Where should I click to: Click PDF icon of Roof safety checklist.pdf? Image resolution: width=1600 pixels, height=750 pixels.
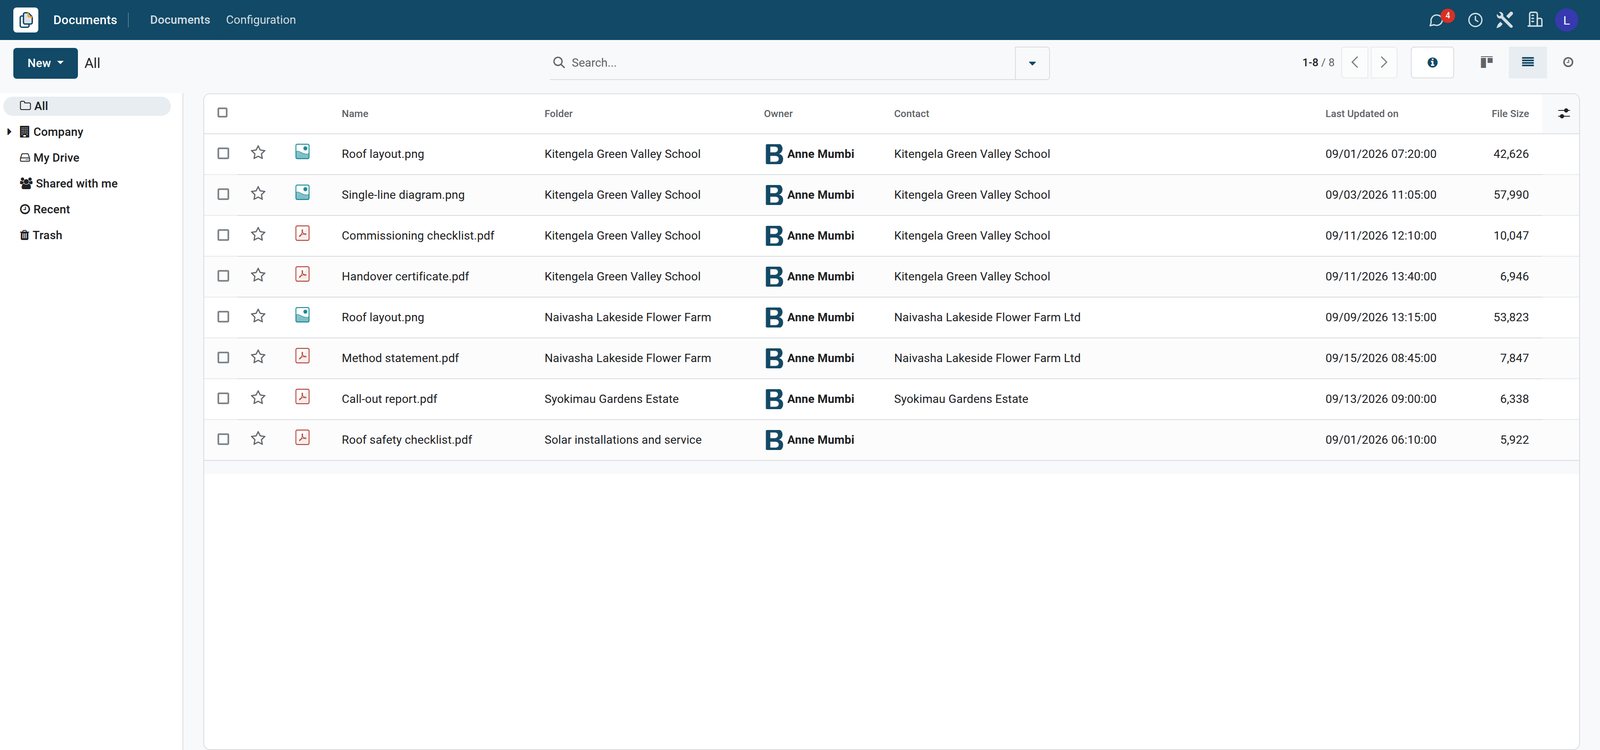click(x=302, y=437)
